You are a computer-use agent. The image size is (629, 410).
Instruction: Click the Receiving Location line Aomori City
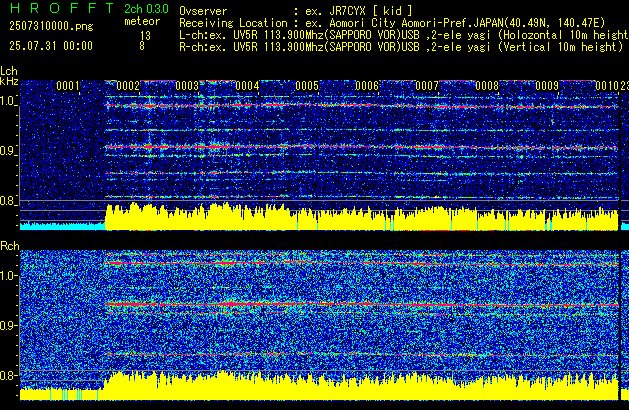click(392, 23)
